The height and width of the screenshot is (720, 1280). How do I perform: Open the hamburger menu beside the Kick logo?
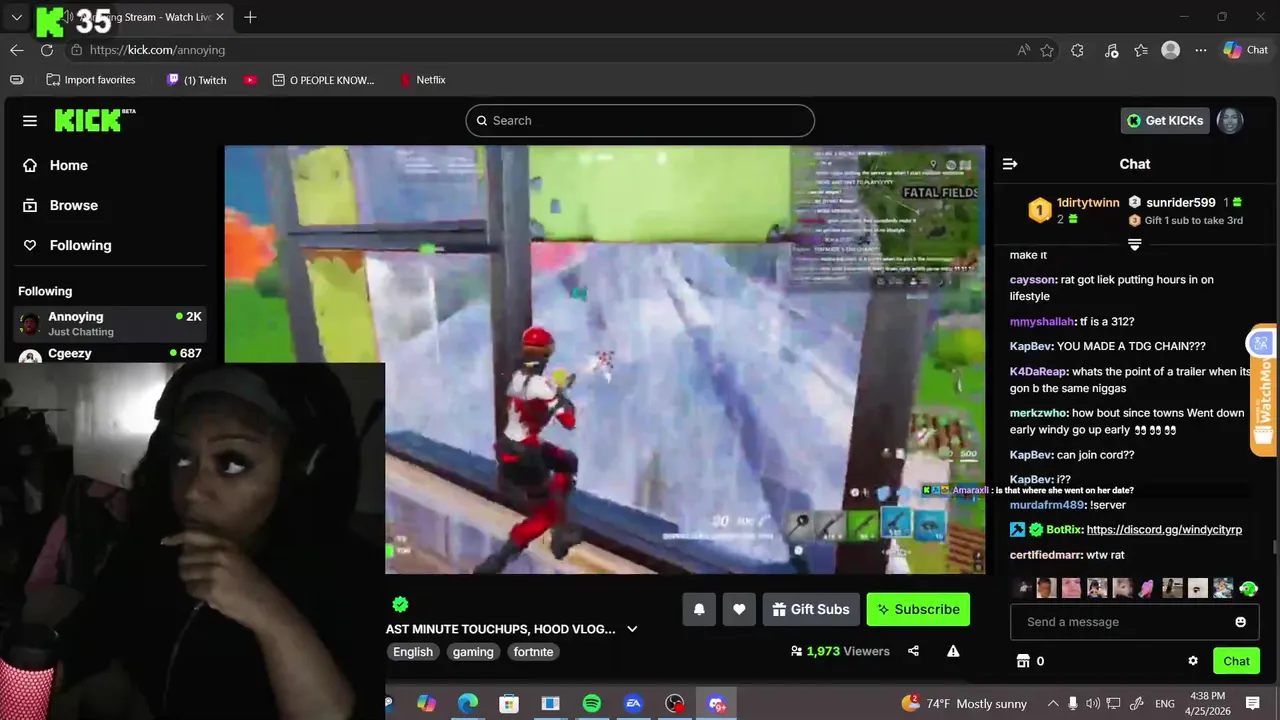[30, 121]
